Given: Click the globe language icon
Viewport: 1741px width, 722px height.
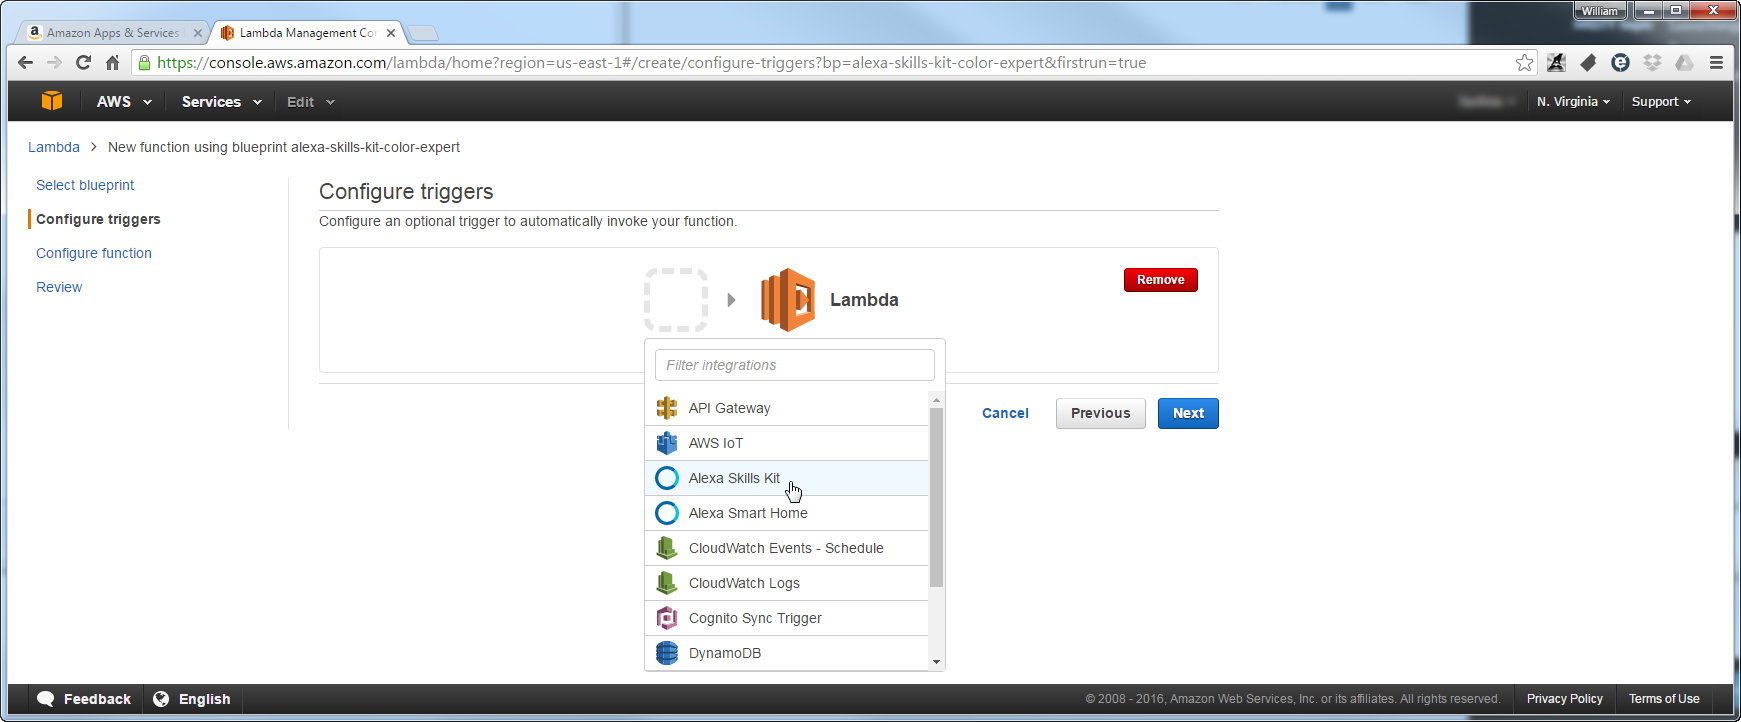Looking at the screenshot, I should (161, 699).
